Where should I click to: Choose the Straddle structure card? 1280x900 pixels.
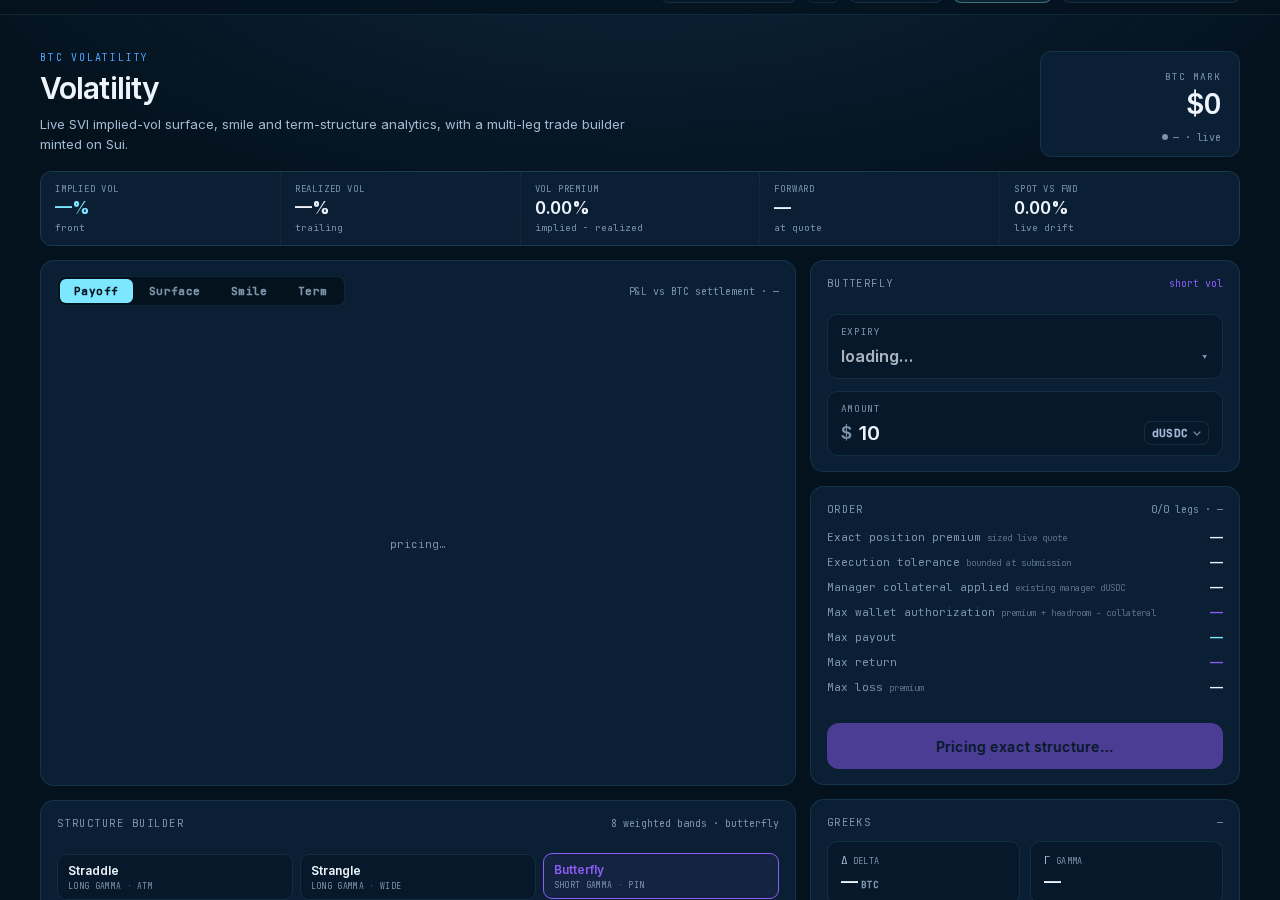[x=175, y=877]
